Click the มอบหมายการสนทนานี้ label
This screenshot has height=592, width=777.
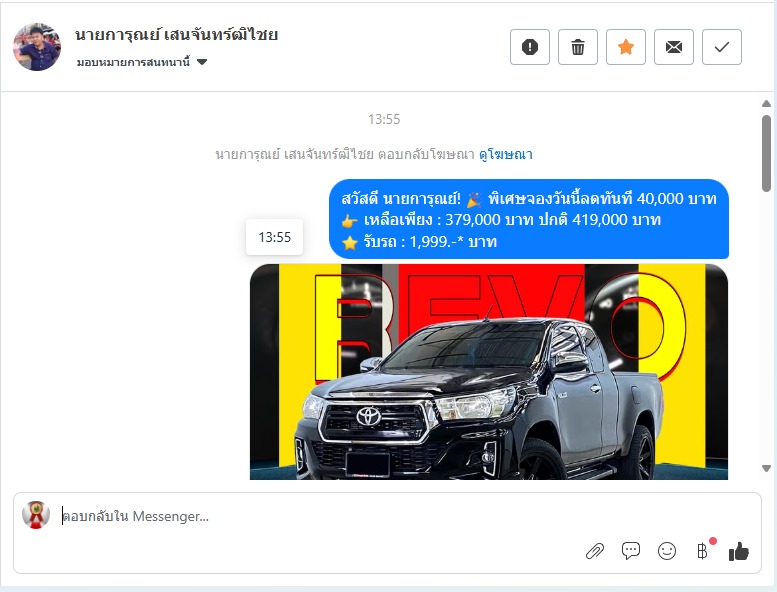tap(133, 62)
